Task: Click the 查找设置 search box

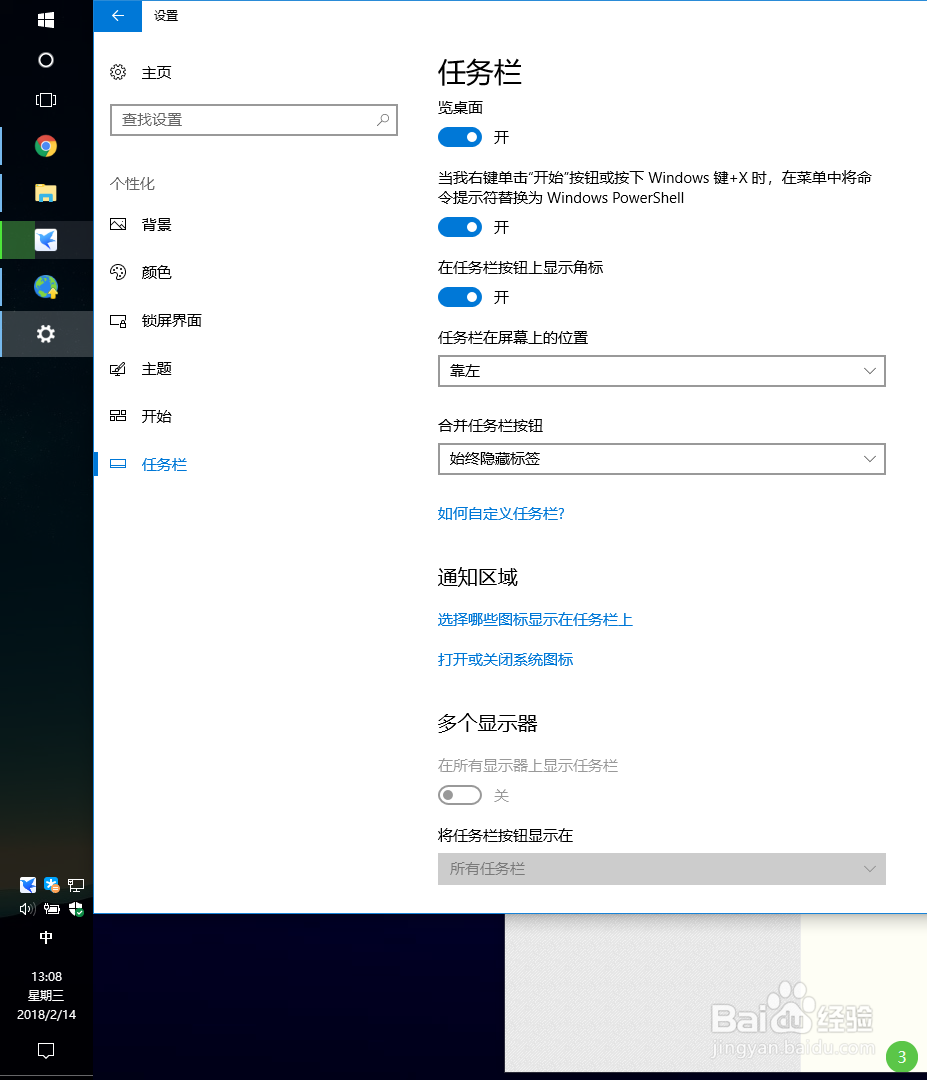Action: pos(253,120)
